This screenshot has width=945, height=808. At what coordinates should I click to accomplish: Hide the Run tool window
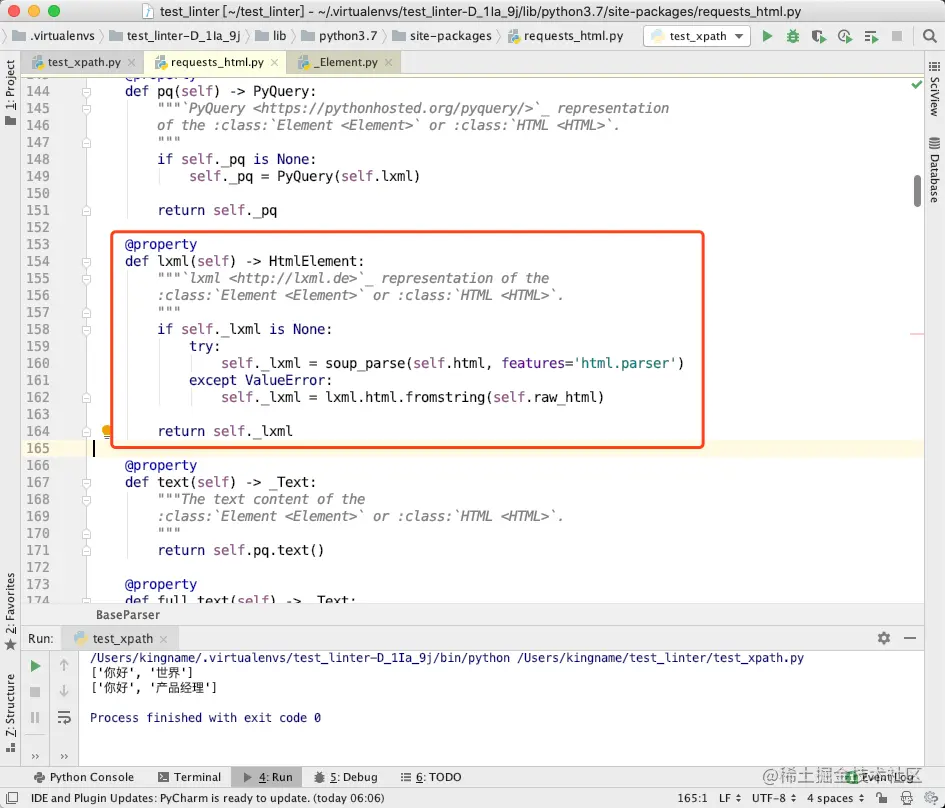click(x=910, y=638)
